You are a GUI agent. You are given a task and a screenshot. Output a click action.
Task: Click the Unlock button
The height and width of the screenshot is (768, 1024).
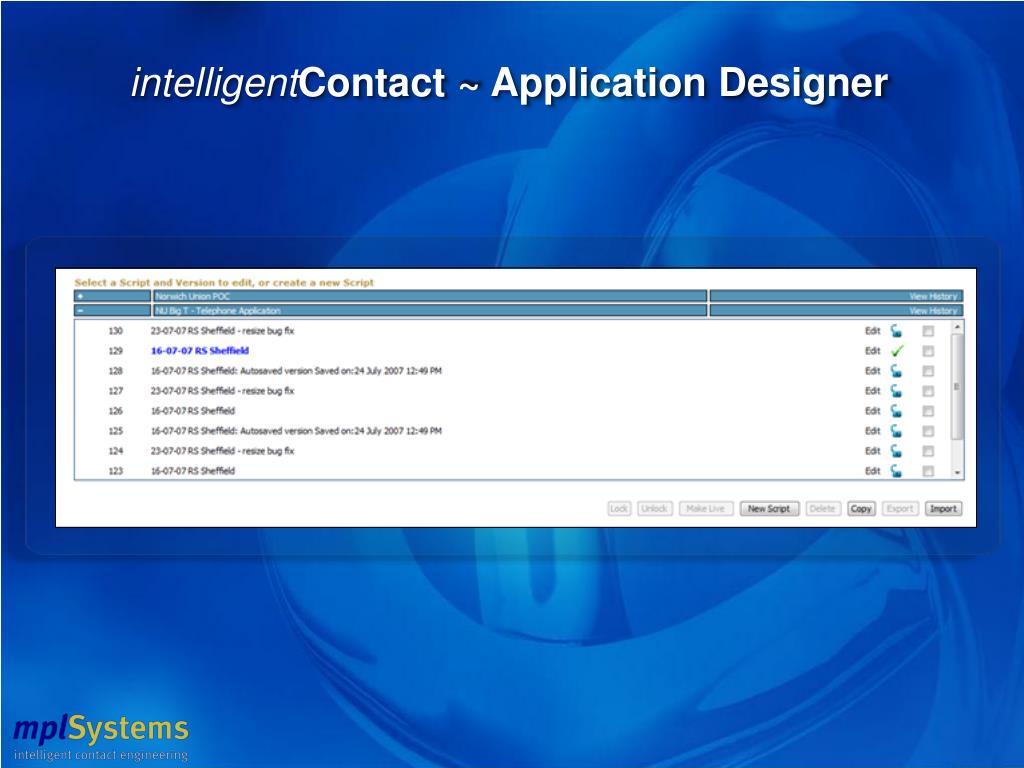tap(654, 509)
